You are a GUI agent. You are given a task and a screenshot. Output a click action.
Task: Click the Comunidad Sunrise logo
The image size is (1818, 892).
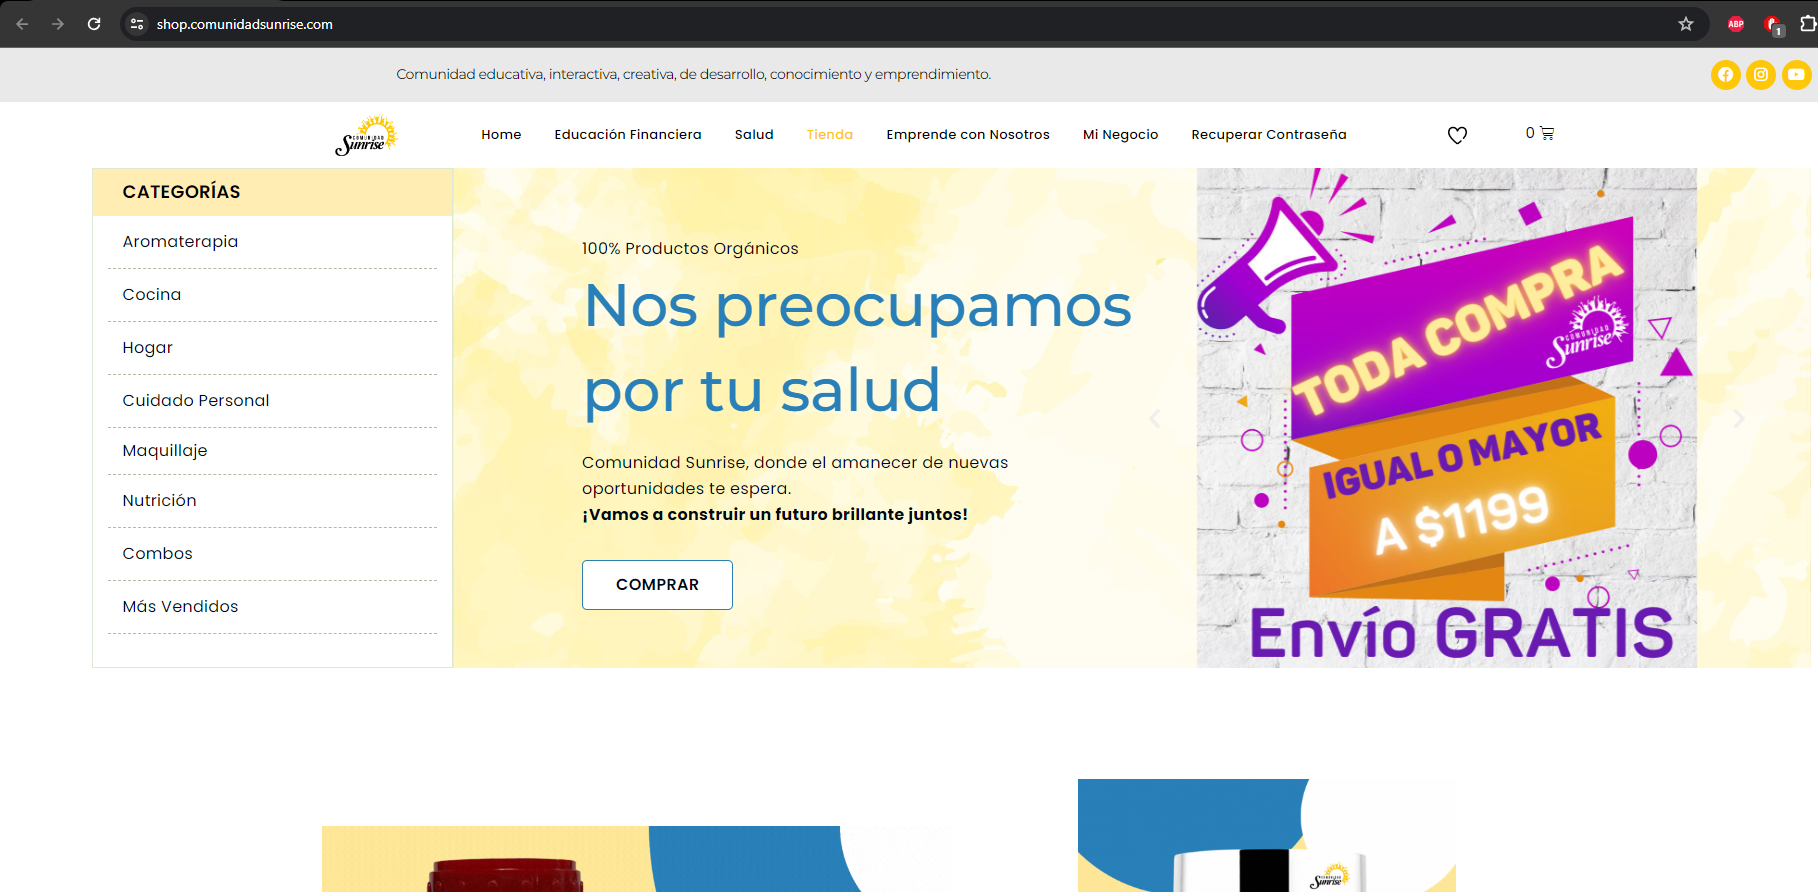[366, 135]
